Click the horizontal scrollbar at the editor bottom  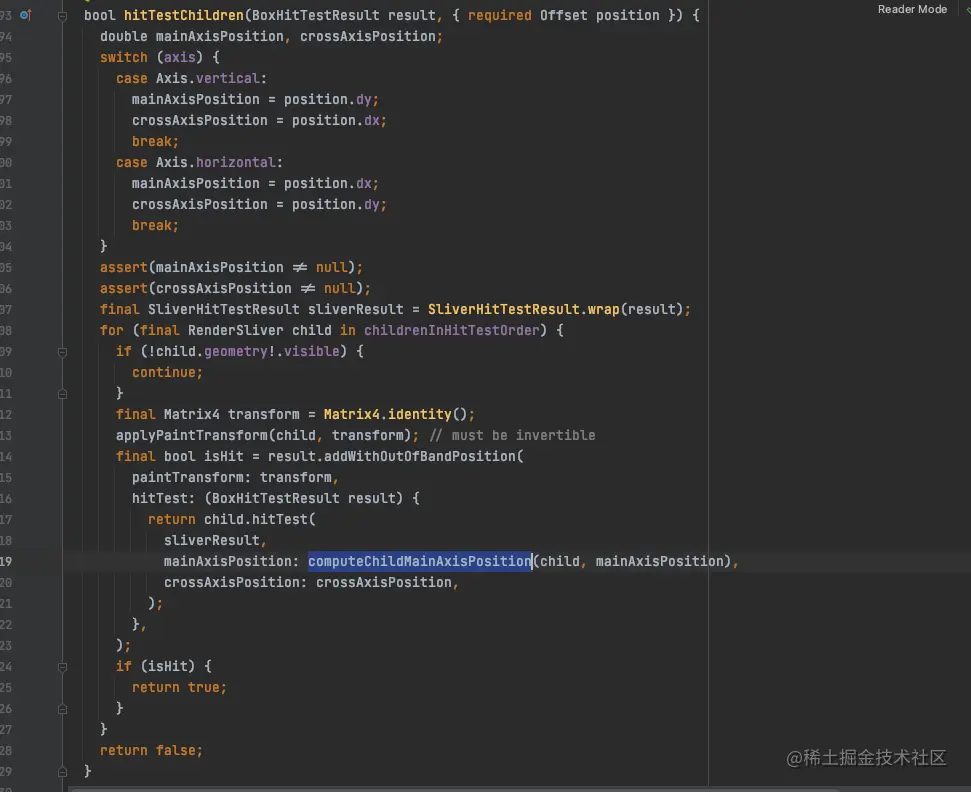(455, 789)
